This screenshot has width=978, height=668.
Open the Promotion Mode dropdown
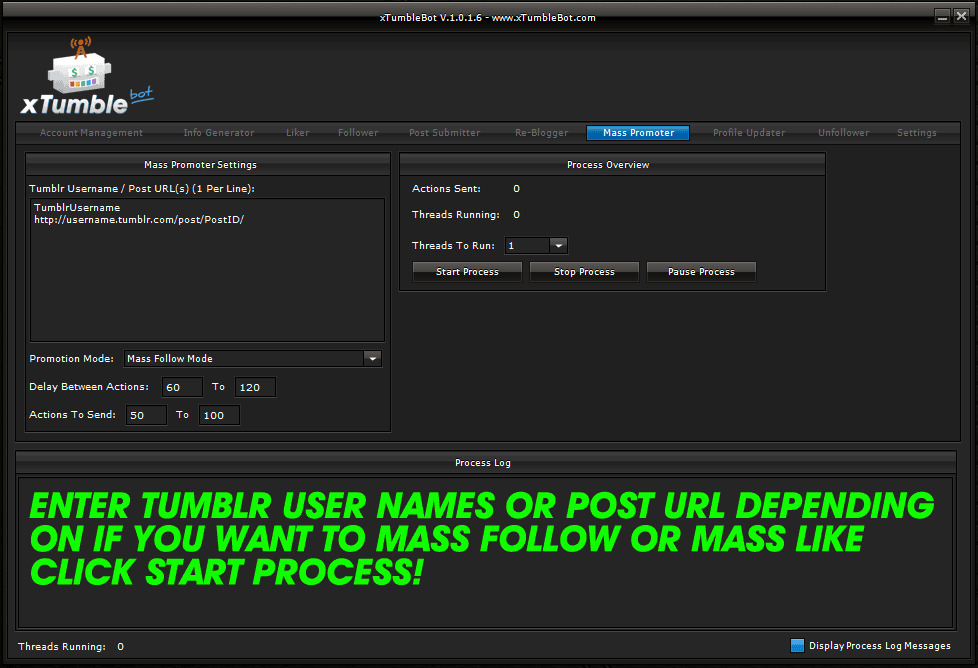tap(253, 359)
